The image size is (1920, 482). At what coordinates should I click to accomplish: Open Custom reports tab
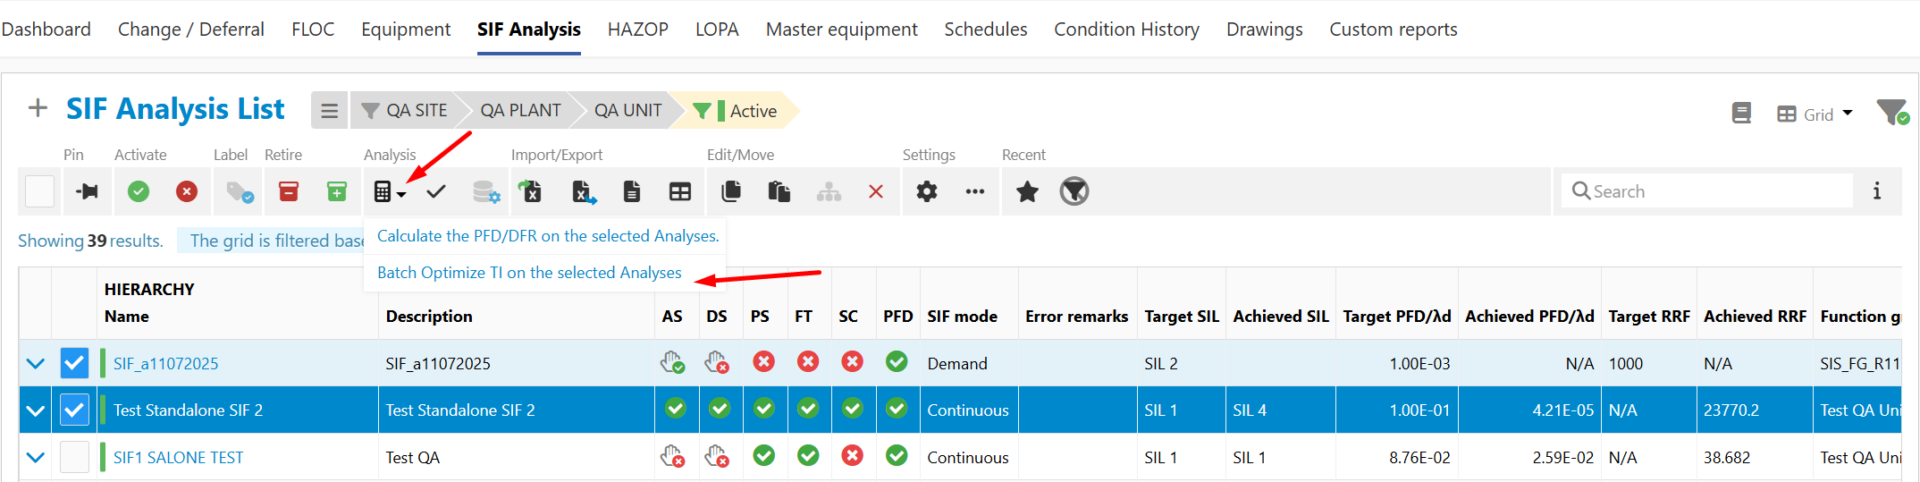[x=1393, y=29]
